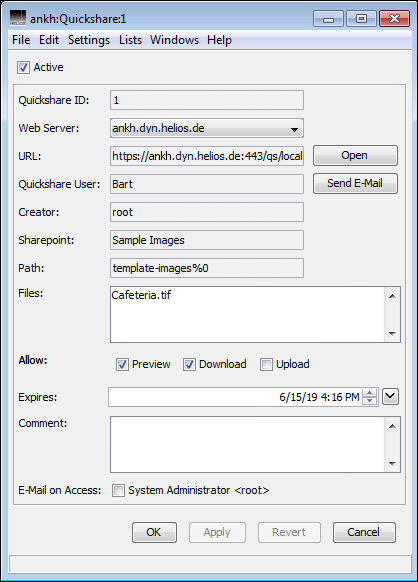Click the Quickshare ID field
Viewport: 418px width, 582px height.
pyautogui.click(x=207, y=100)
